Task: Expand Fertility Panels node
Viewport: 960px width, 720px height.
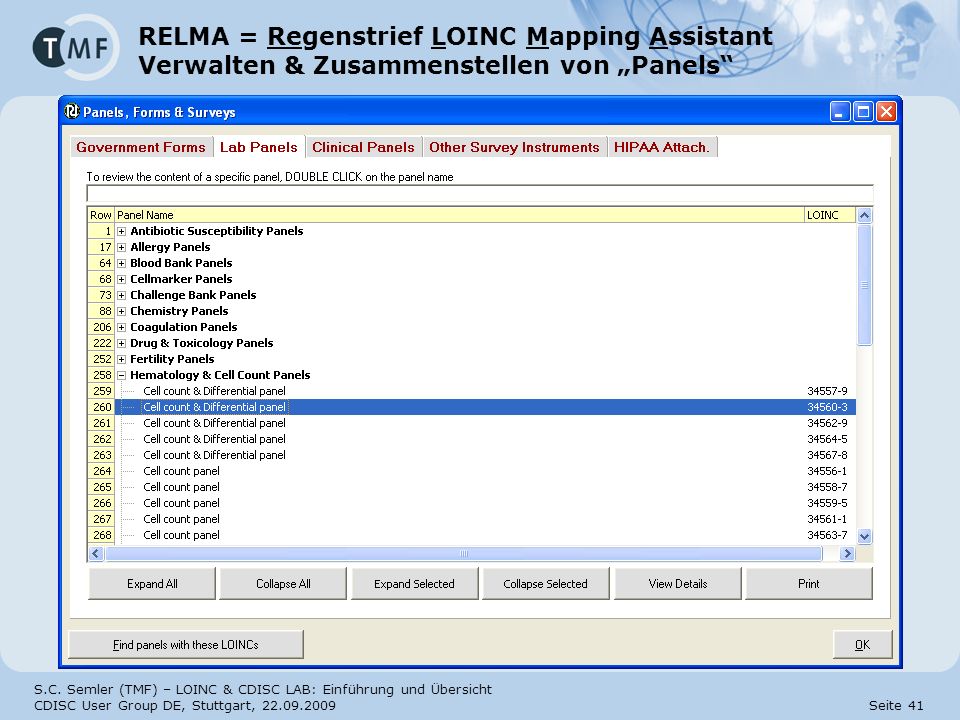Action: click(121, 359)
